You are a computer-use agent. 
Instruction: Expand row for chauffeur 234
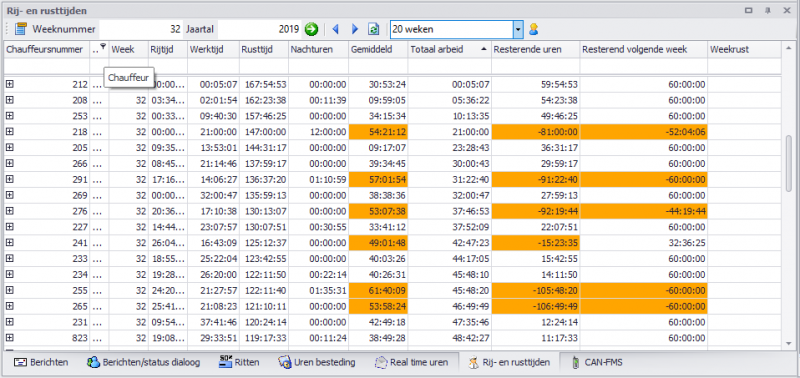click(x=9, y=274)
